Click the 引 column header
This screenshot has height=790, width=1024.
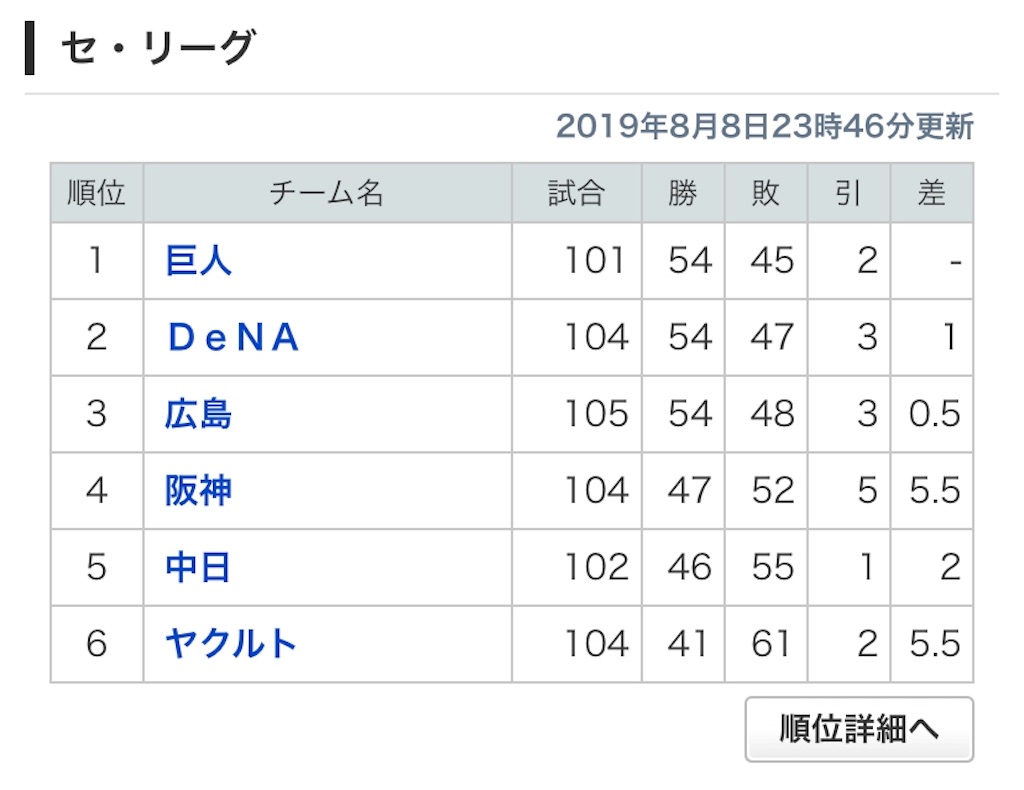[849, 193]
